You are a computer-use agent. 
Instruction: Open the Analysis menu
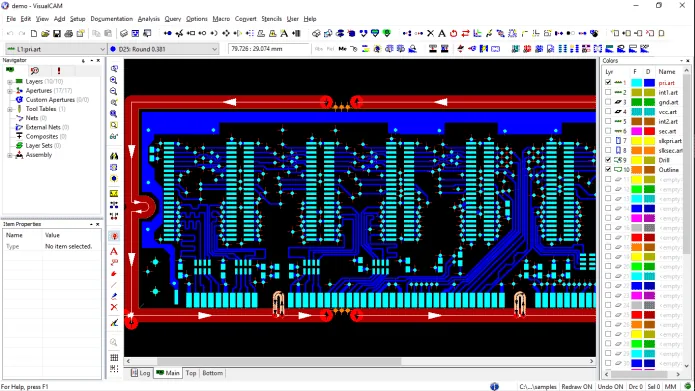point(148,19)
